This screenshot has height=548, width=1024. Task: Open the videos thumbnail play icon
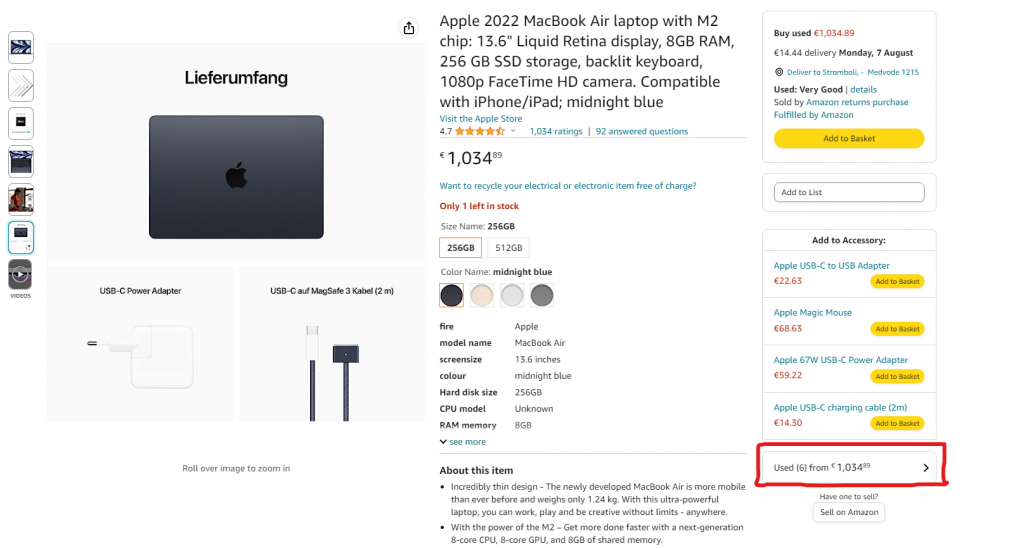(x=20, y=274)
